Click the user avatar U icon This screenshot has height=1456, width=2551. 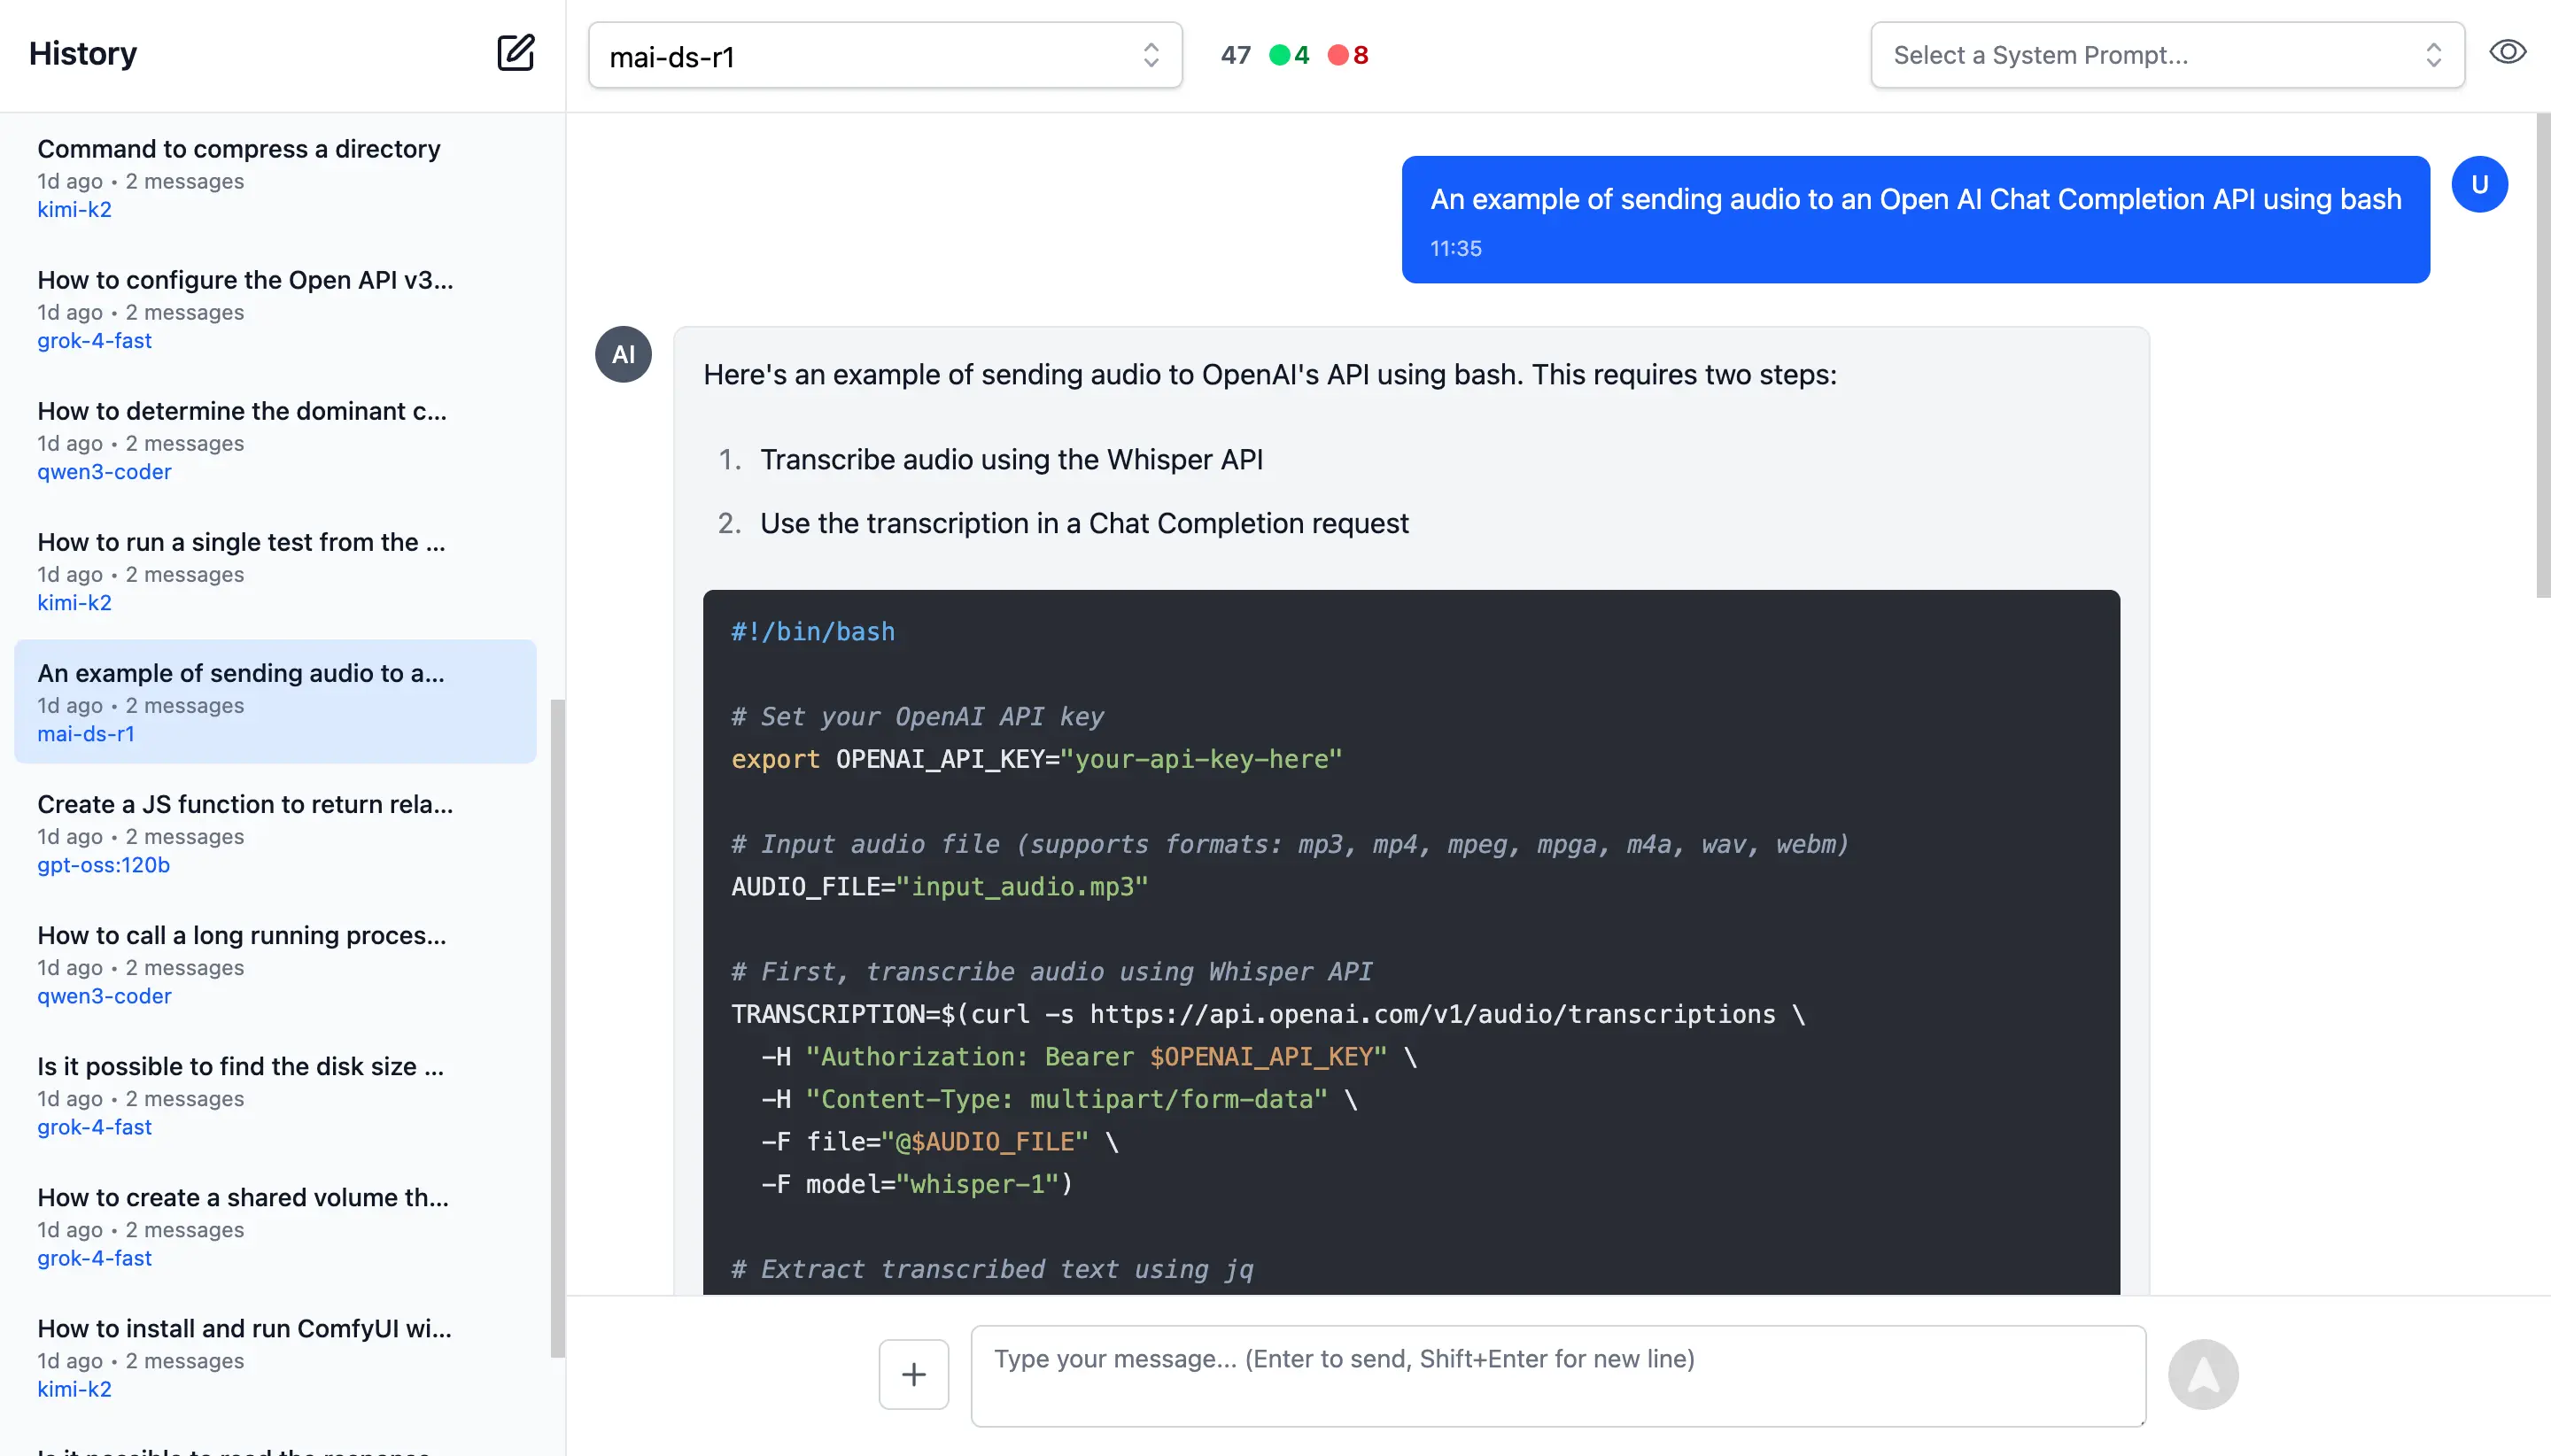(x=2479, y=184)
